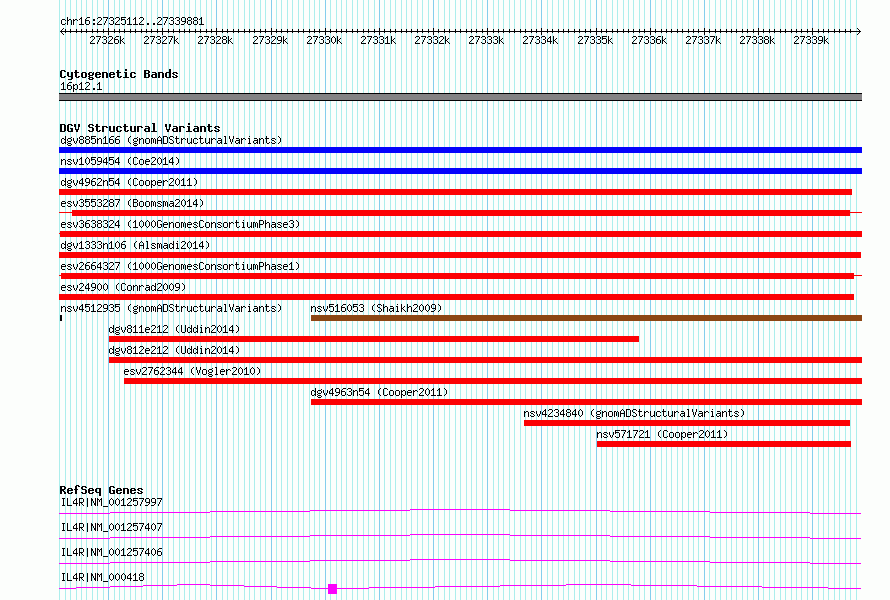Click the 27339k ruler position

(811, 40)
